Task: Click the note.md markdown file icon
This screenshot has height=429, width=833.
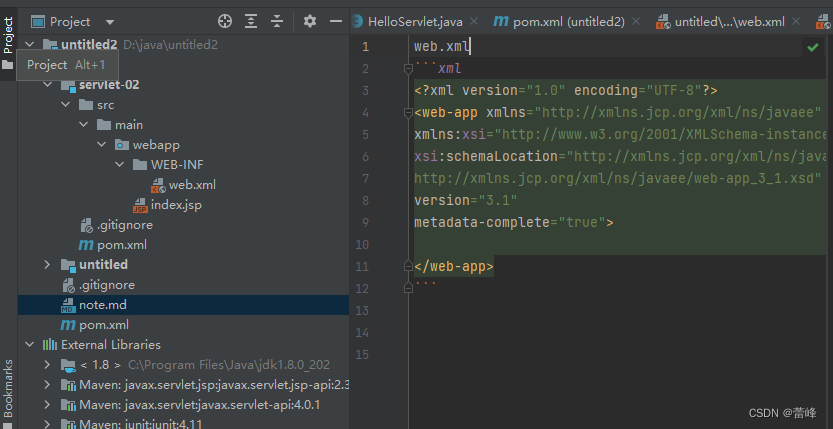Action: tap(68, 305)
